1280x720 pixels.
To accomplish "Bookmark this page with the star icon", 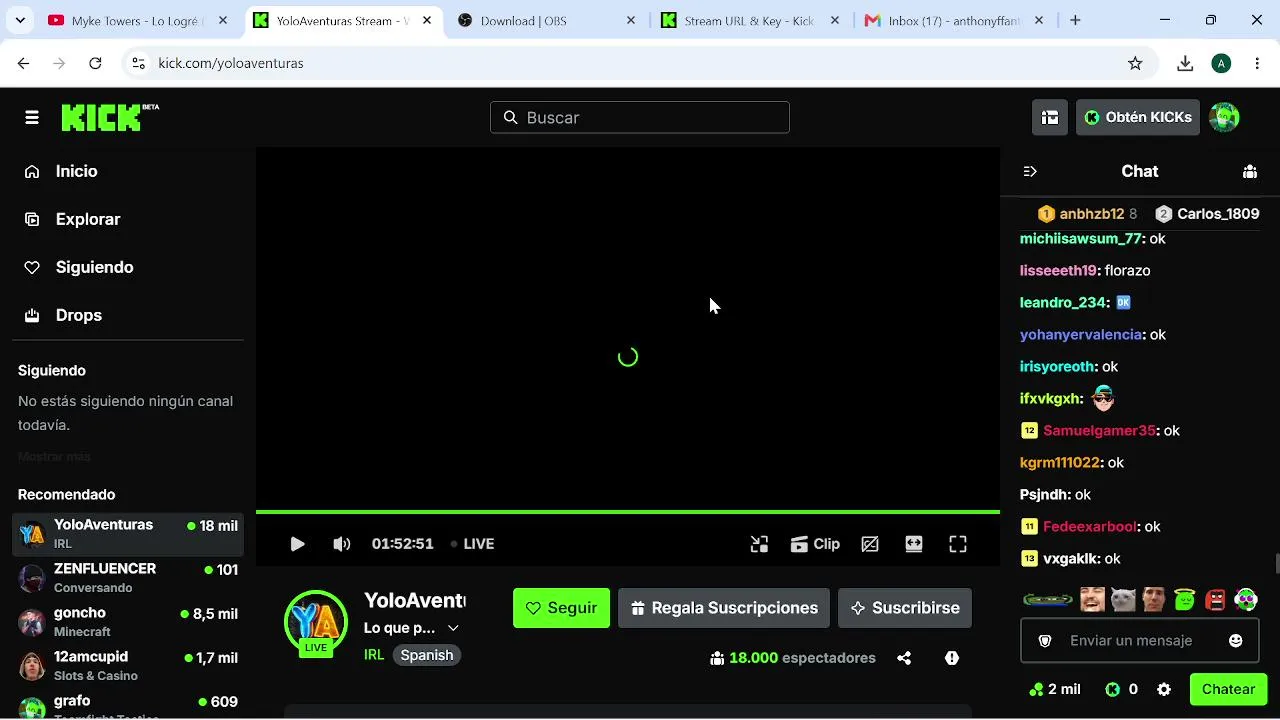I will click(x=1135, y=63).
